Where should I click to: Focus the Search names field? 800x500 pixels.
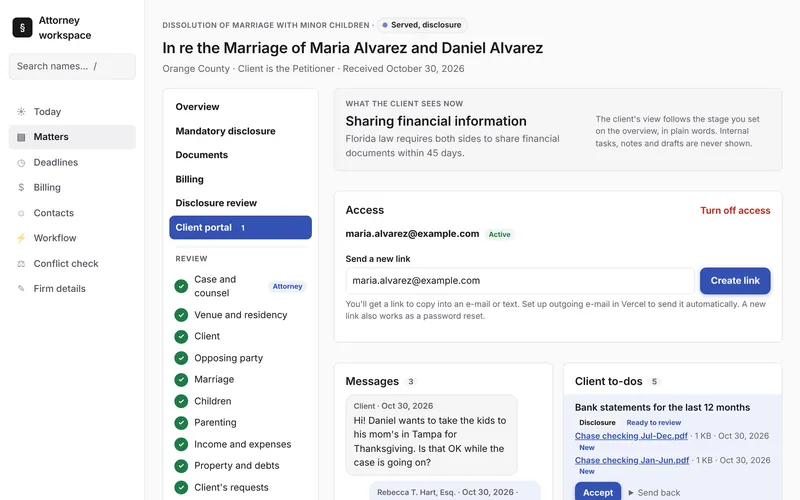point(72,66)
